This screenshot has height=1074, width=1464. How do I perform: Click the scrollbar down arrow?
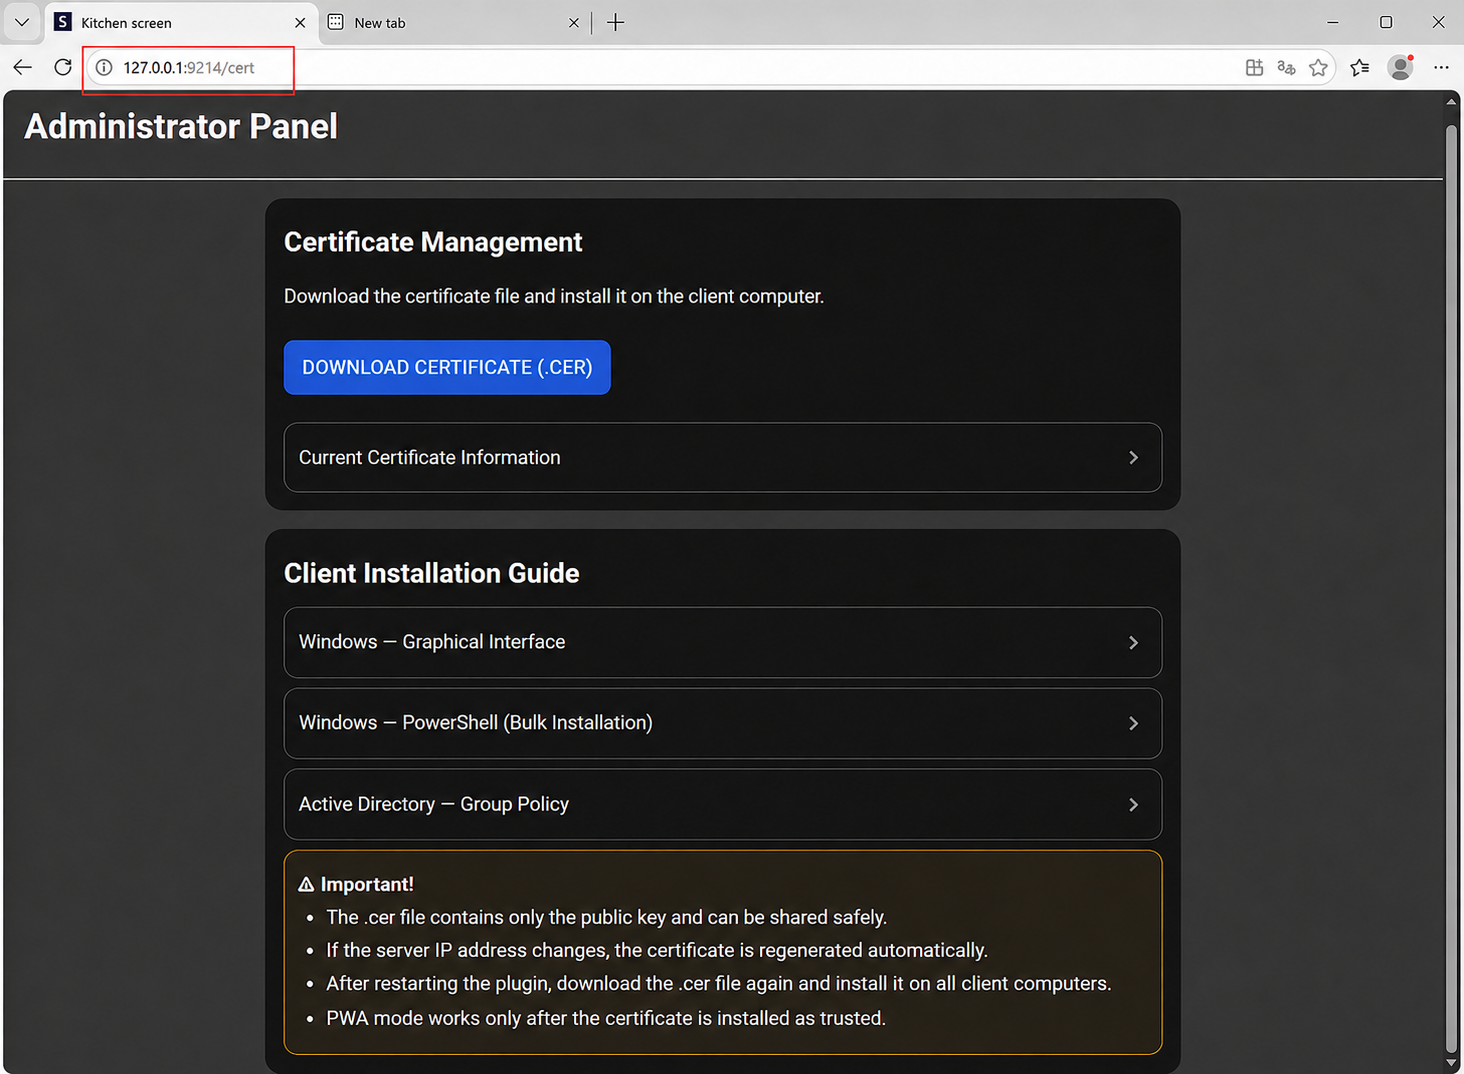pos(1451,1063)
